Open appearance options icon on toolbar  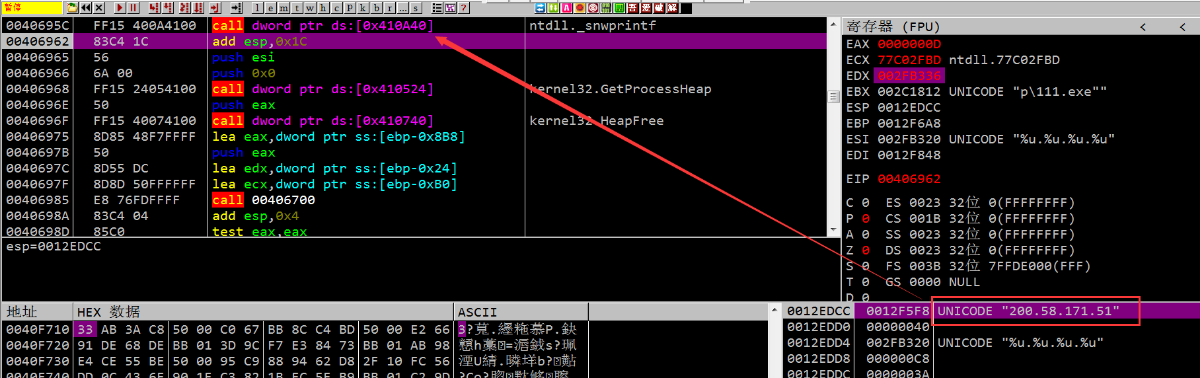450,8
